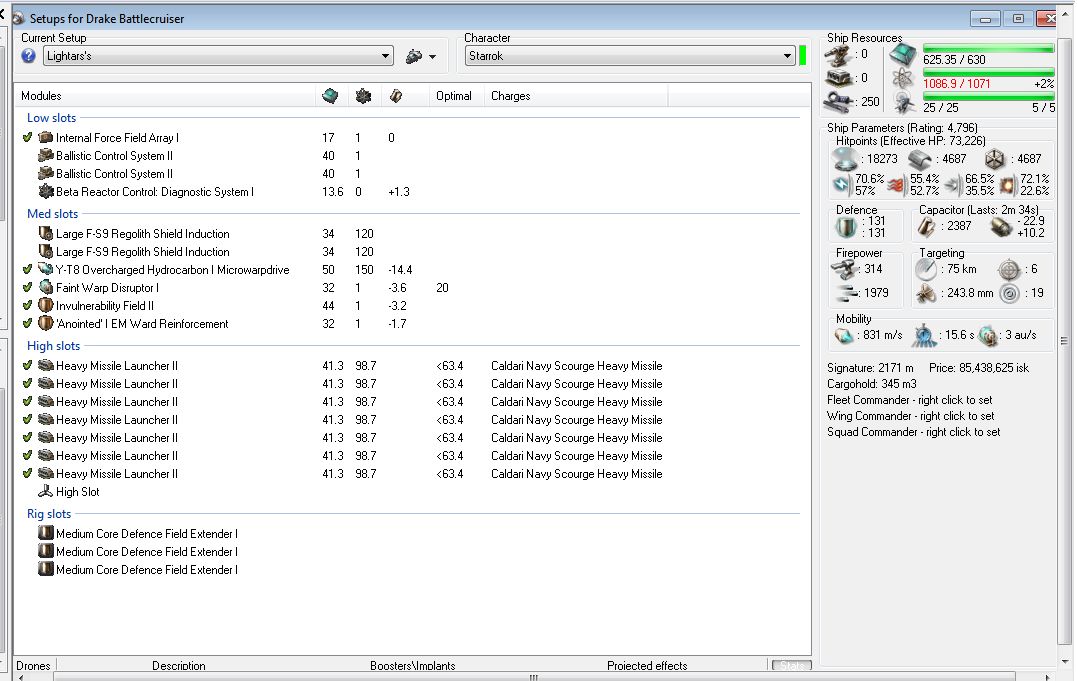The height and width of the screenshot is (681, 1077).
Task: Toggle the fourth Heavy Missile Launcher II checkmark
Action: tap(27, 419)
